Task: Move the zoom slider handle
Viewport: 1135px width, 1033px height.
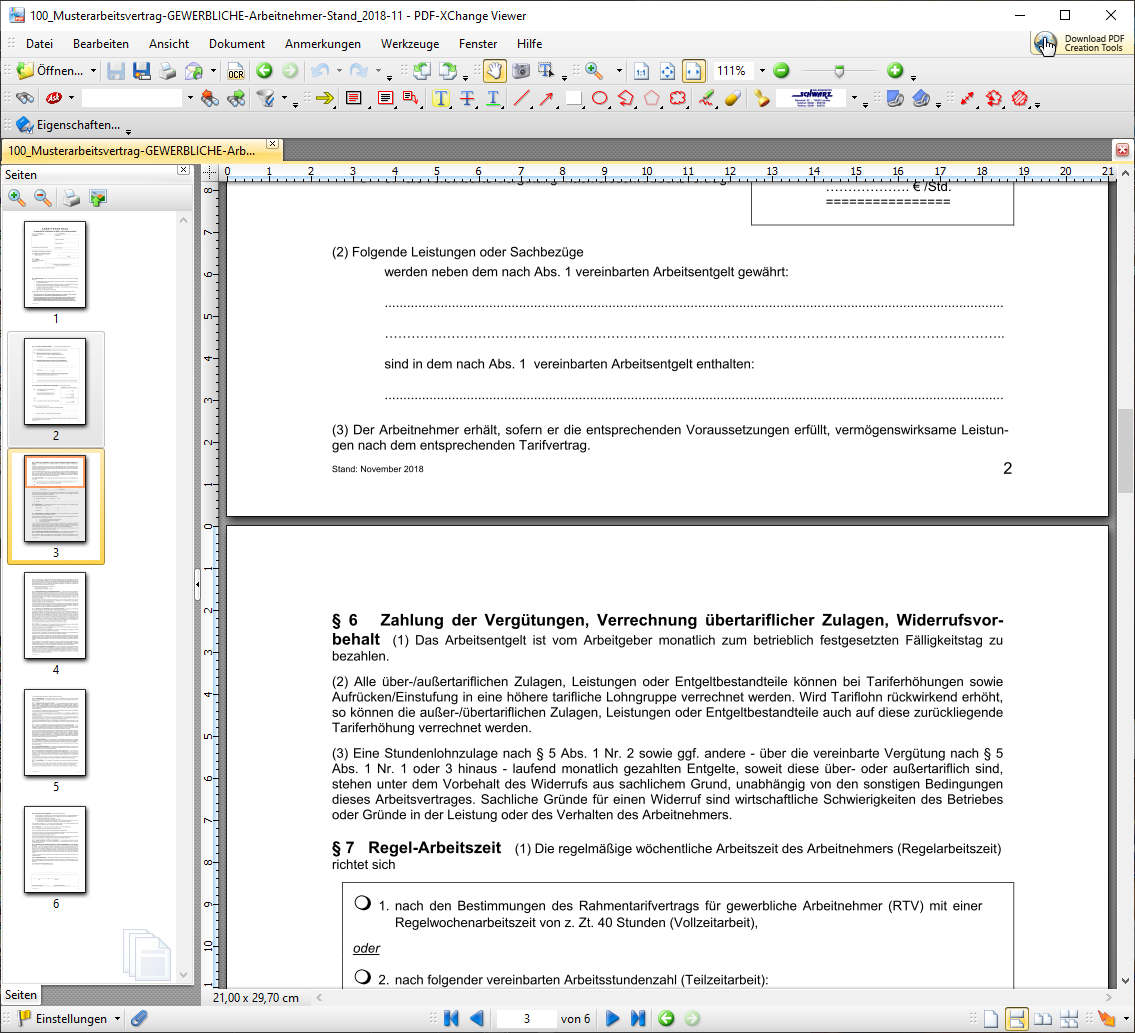Action: click(x=839, y=71)
